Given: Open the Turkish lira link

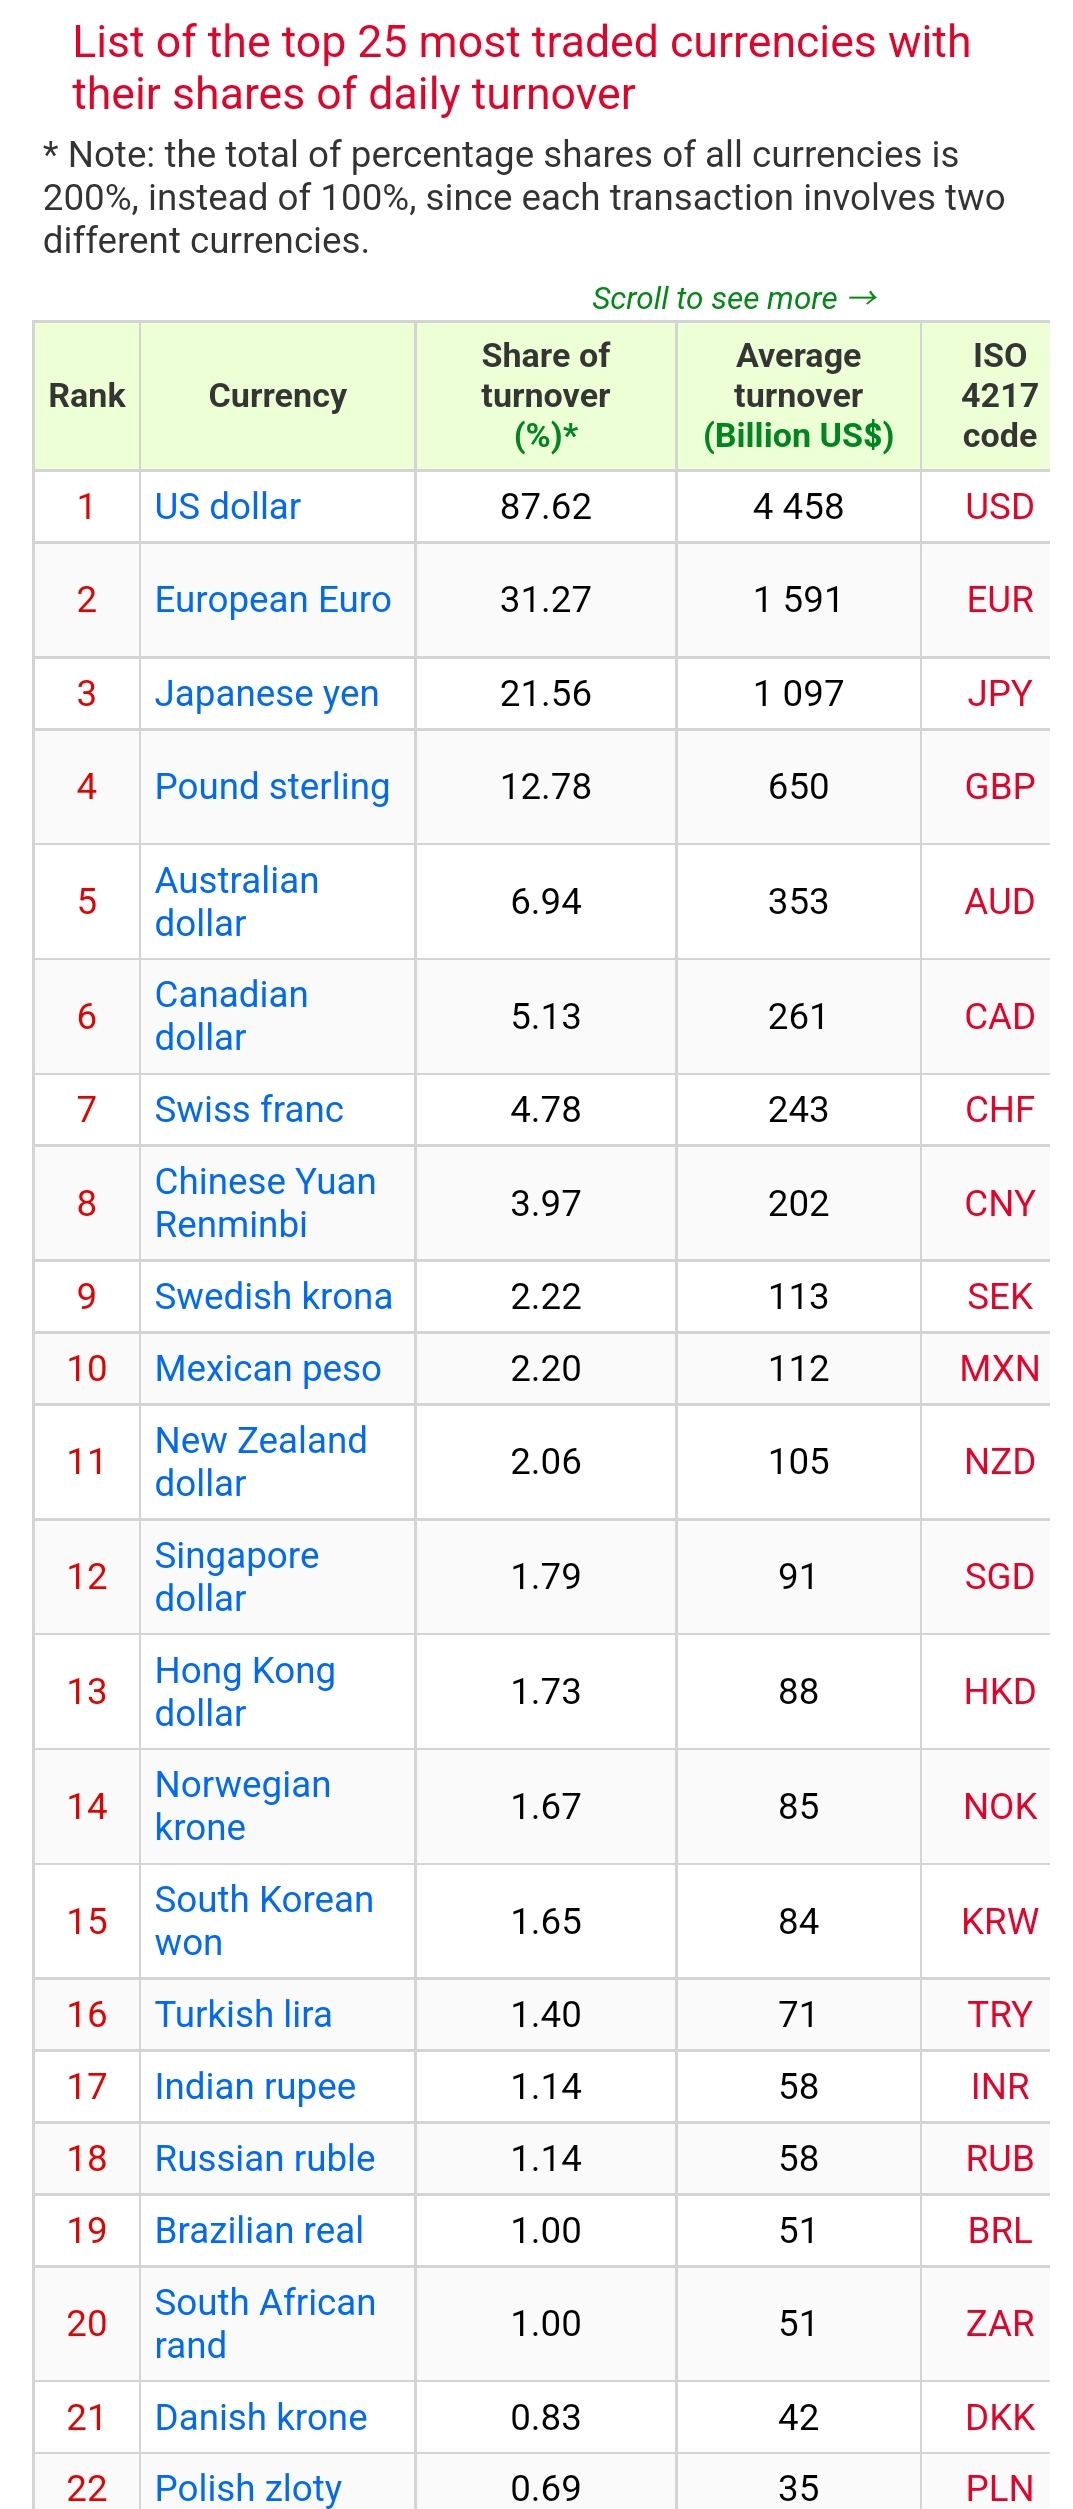Looking at the screenshot, I should coord(243,2014).
